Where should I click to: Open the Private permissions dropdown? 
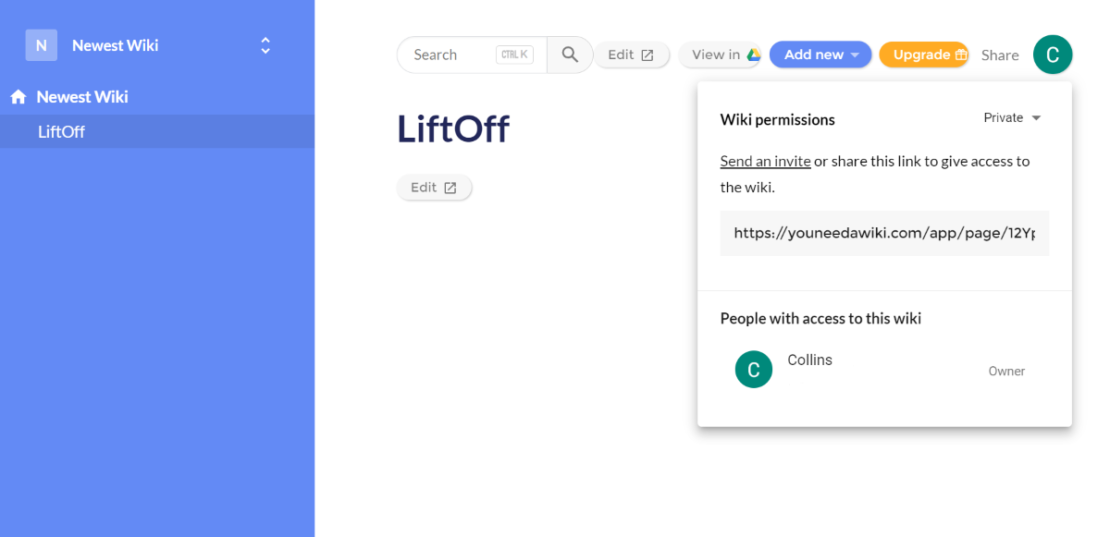[1012, 118]
